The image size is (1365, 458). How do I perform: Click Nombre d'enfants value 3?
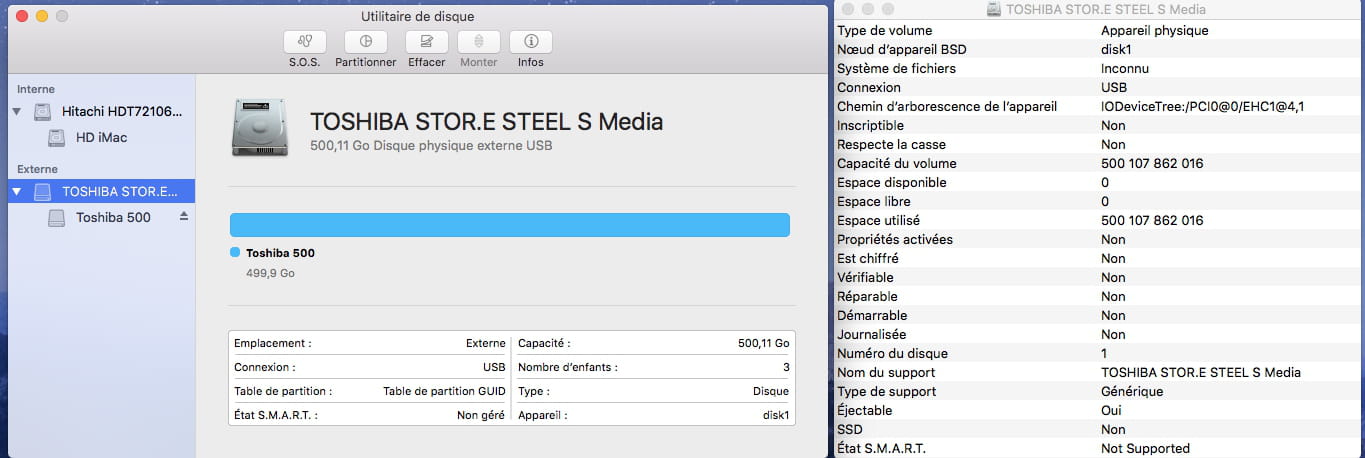click(x=786, y=367)
